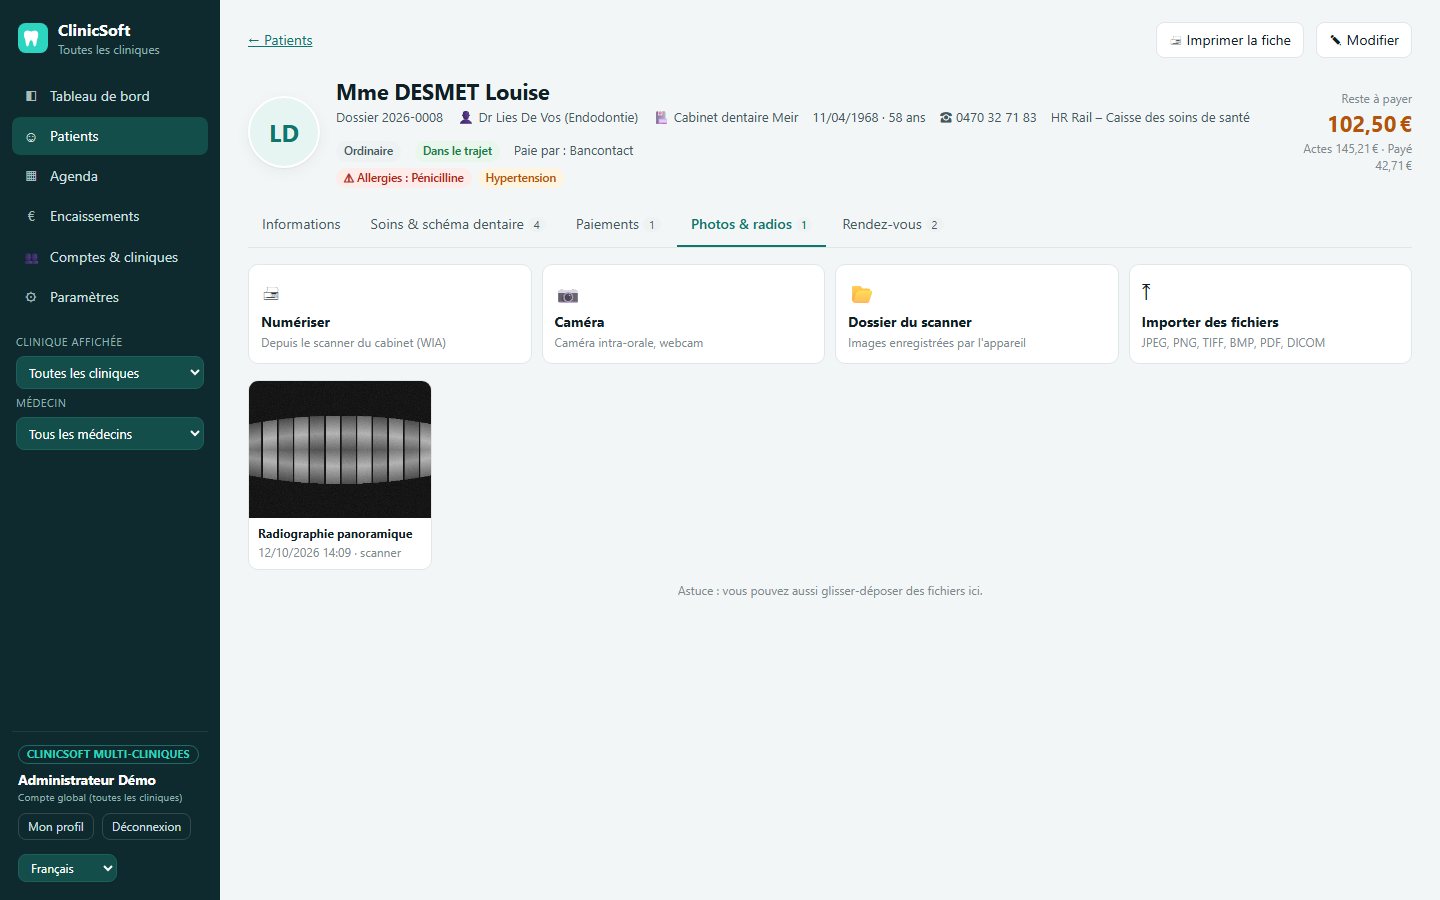Click the Dossier 2026-0008 text
The image size is (1440, 900).
(389, 118)
